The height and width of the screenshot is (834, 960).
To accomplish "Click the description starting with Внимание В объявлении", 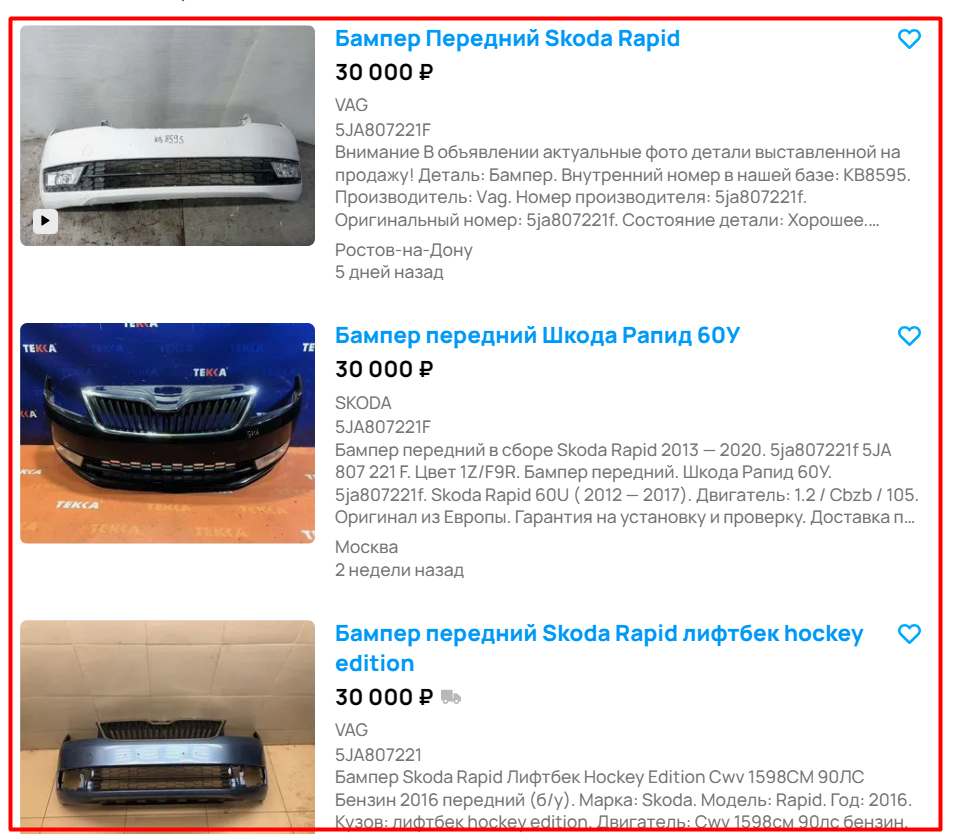I will [x=623, y=186].
